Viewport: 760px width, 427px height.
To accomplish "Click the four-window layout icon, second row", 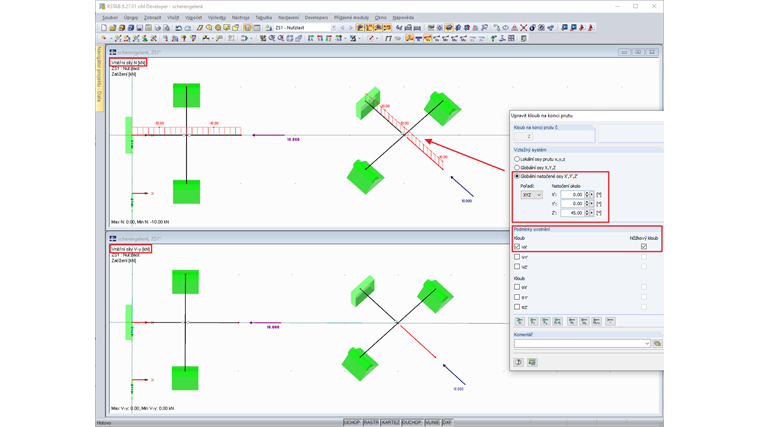I will coord(511,38).
